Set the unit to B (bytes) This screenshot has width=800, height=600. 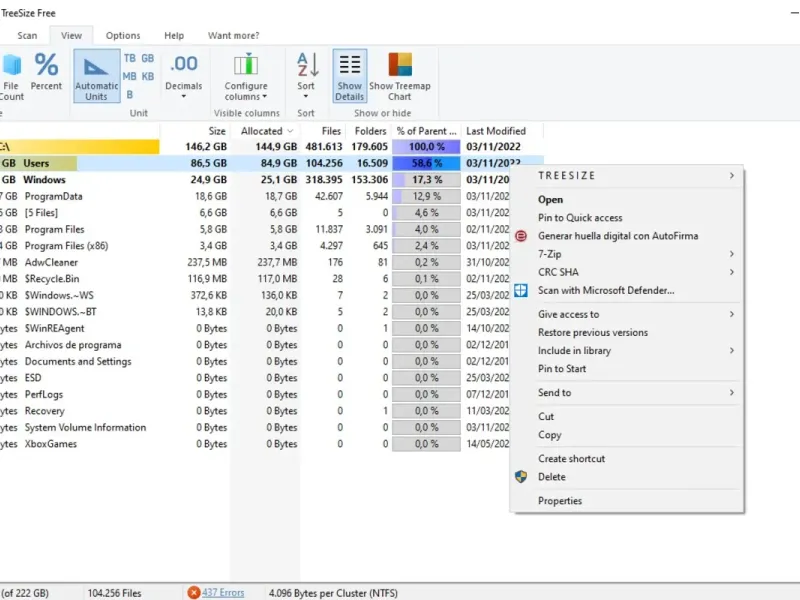130,94
